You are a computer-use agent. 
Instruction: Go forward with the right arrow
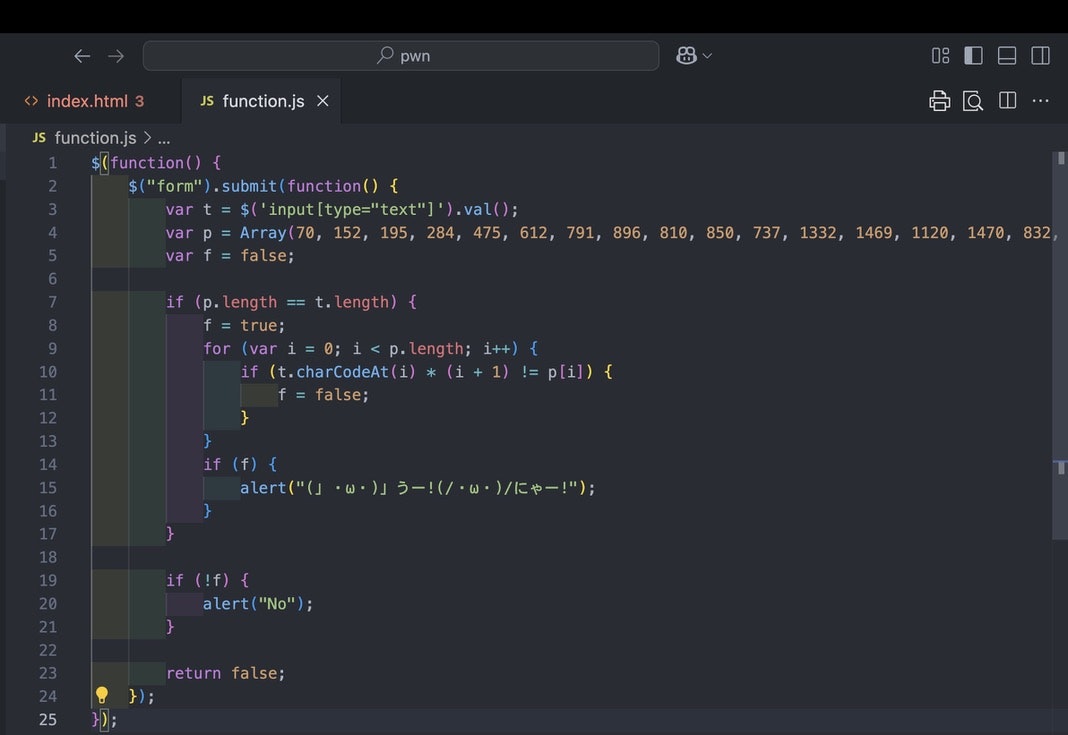point(116,56)
